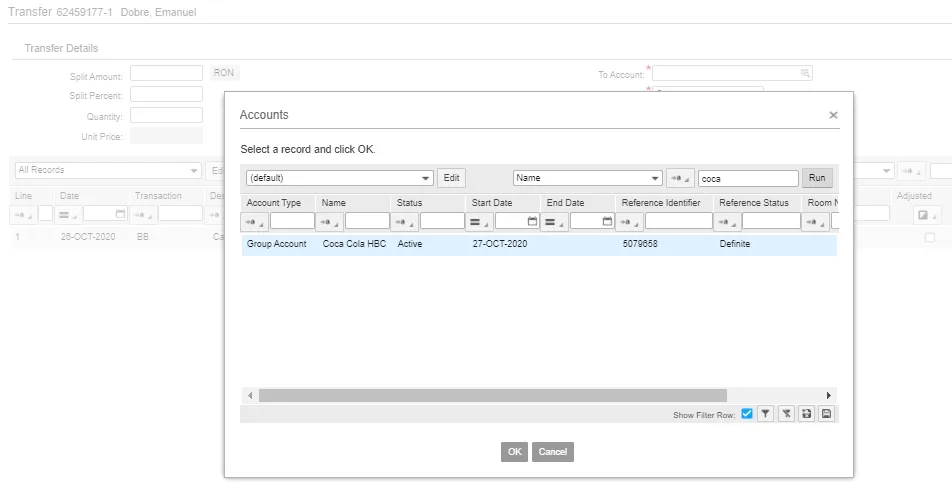Image resolution: width=952 pixels, height=492 pixels.
Task: Click 26-OCT-2020 date in transfer row
Action: click(88, 237)
